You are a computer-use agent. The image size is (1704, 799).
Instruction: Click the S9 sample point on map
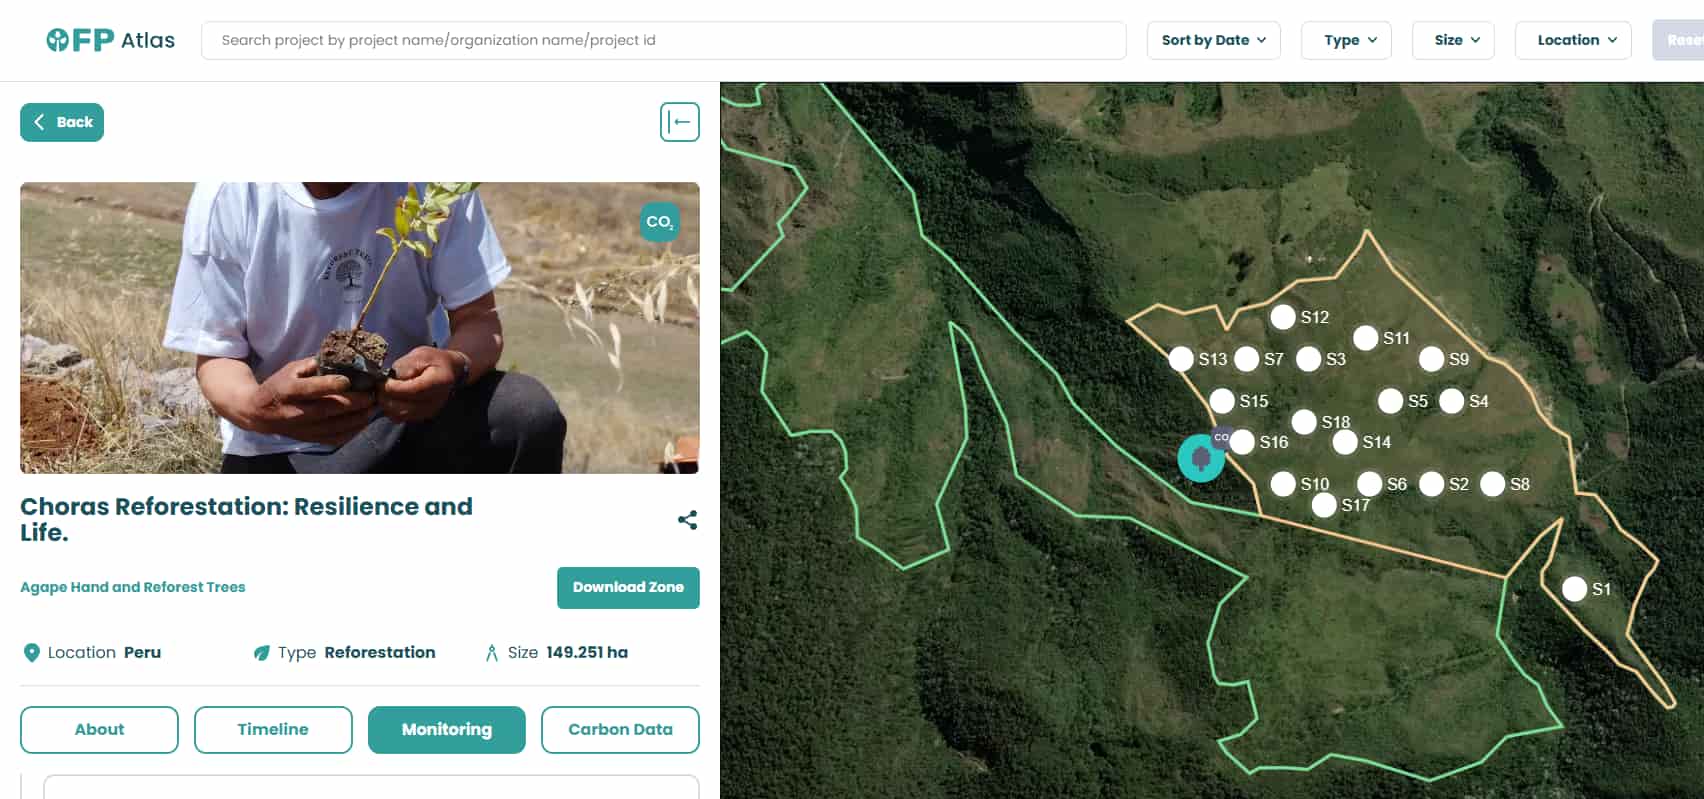pyautogui.click(x=1431, y=359)
